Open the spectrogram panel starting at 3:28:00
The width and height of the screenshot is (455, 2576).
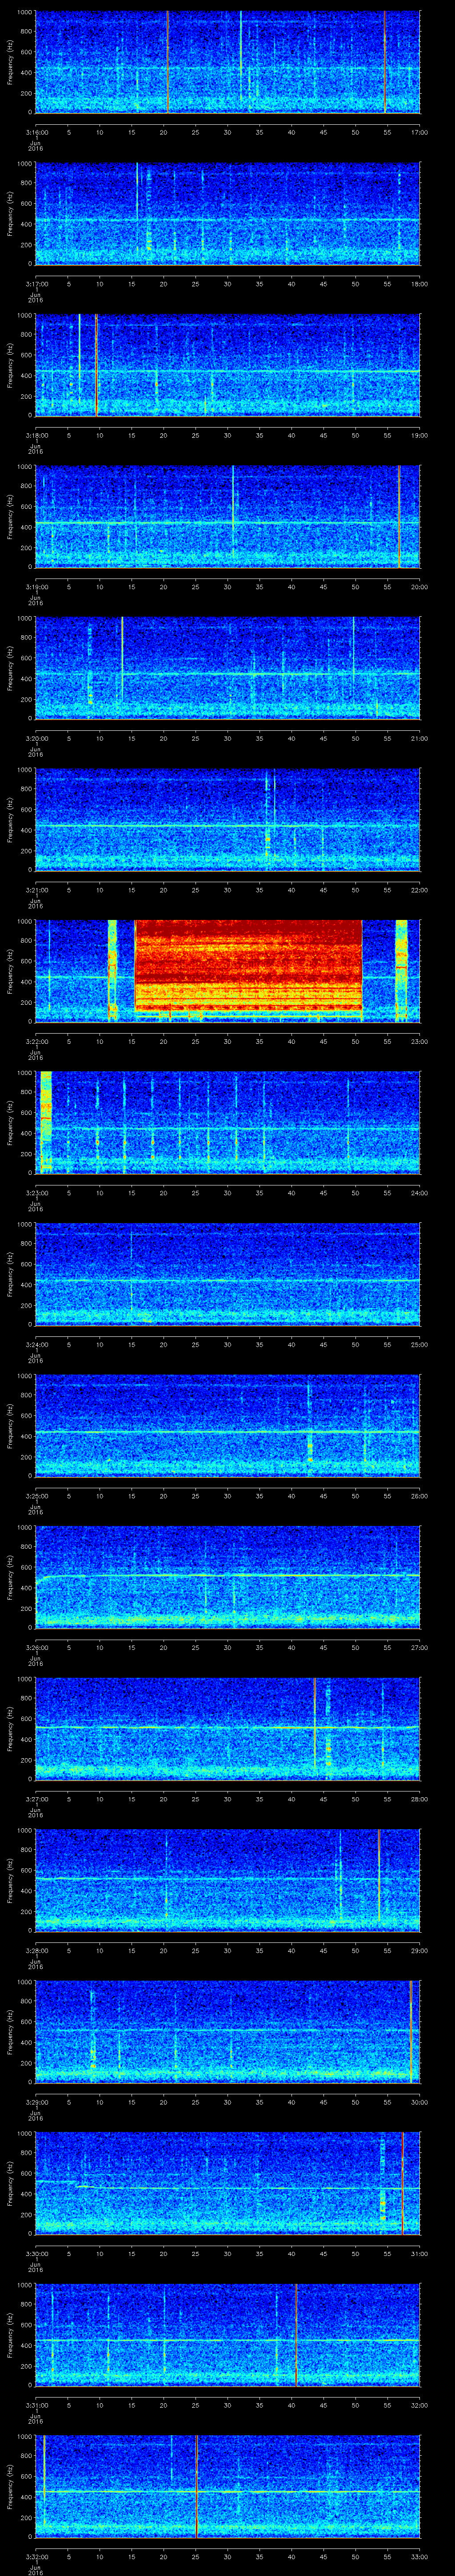[228, 1879]
